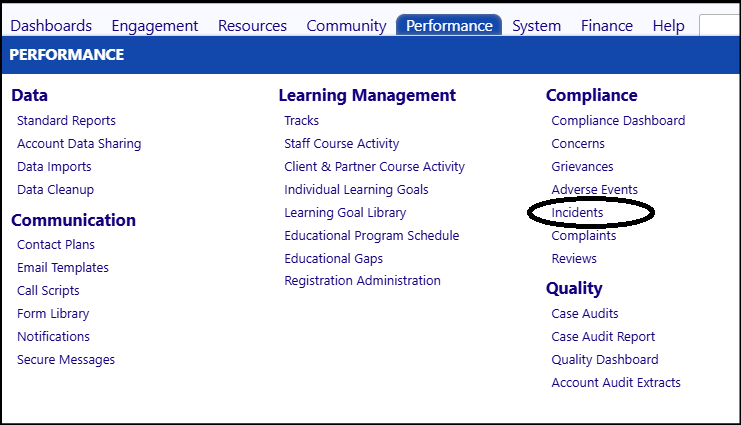Go to Registration Administration

[362, 281]
